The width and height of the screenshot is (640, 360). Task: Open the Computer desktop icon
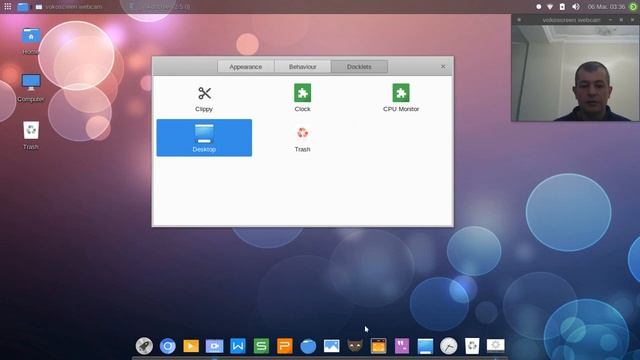pyautogui.click(x=31, y=88)
